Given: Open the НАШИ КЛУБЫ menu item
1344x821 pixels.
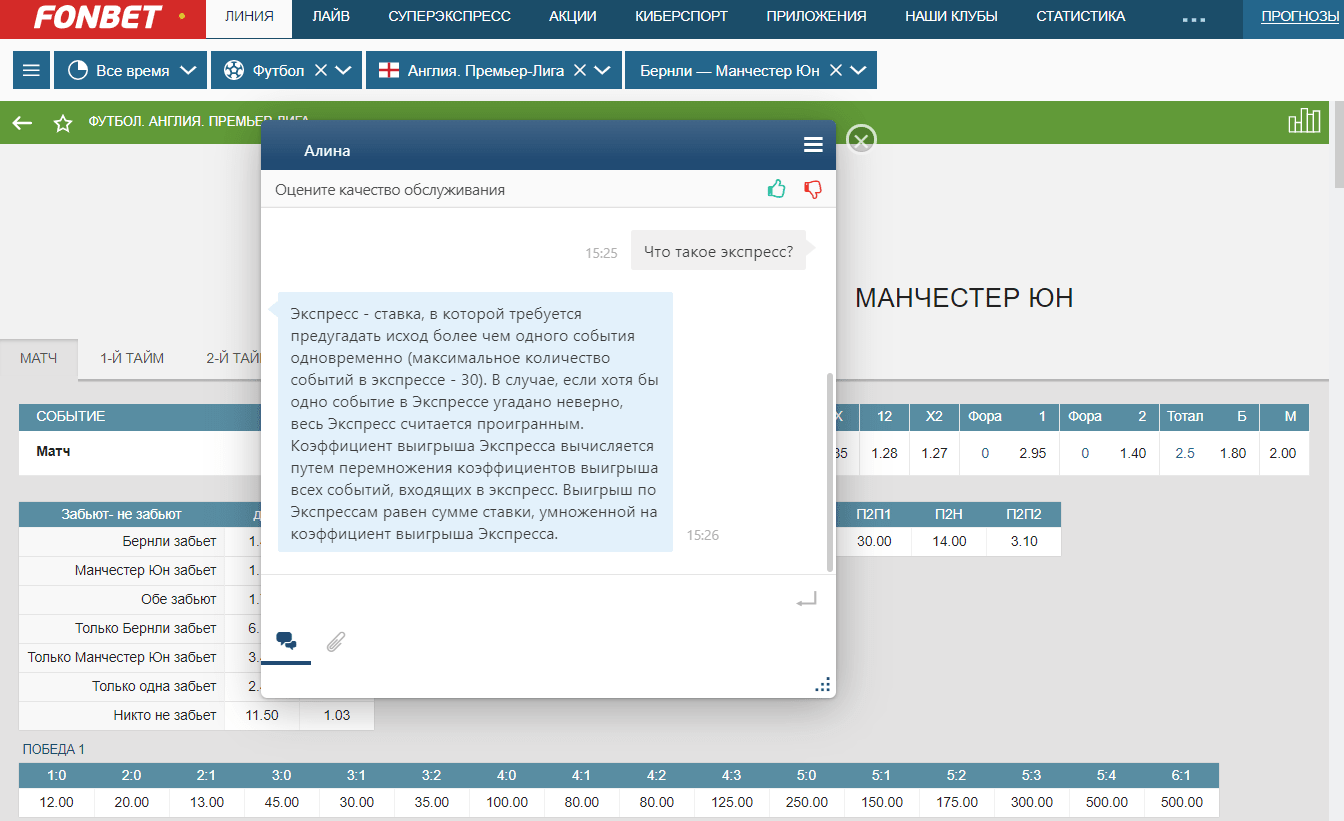Looking at the screenshot, I should 951,17.
